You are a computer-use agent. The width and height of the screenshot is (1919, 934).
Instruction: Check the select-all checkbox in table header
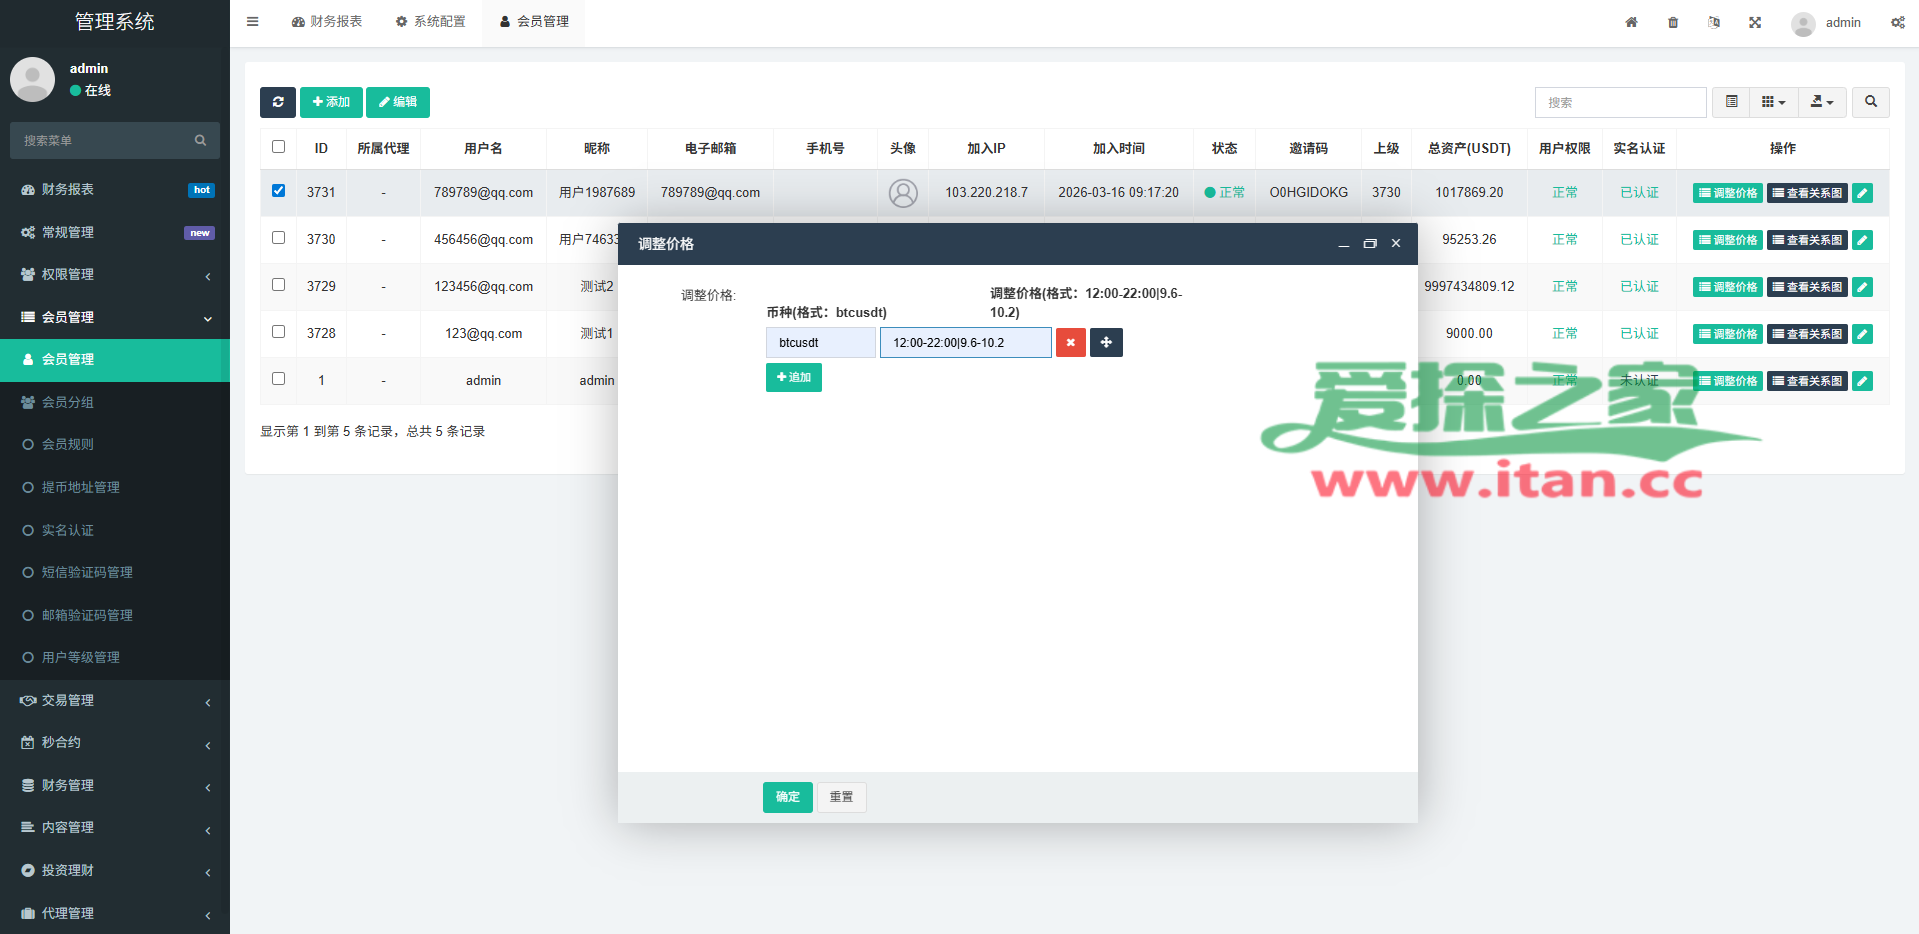pyautogui.click(x=279, y=147)
